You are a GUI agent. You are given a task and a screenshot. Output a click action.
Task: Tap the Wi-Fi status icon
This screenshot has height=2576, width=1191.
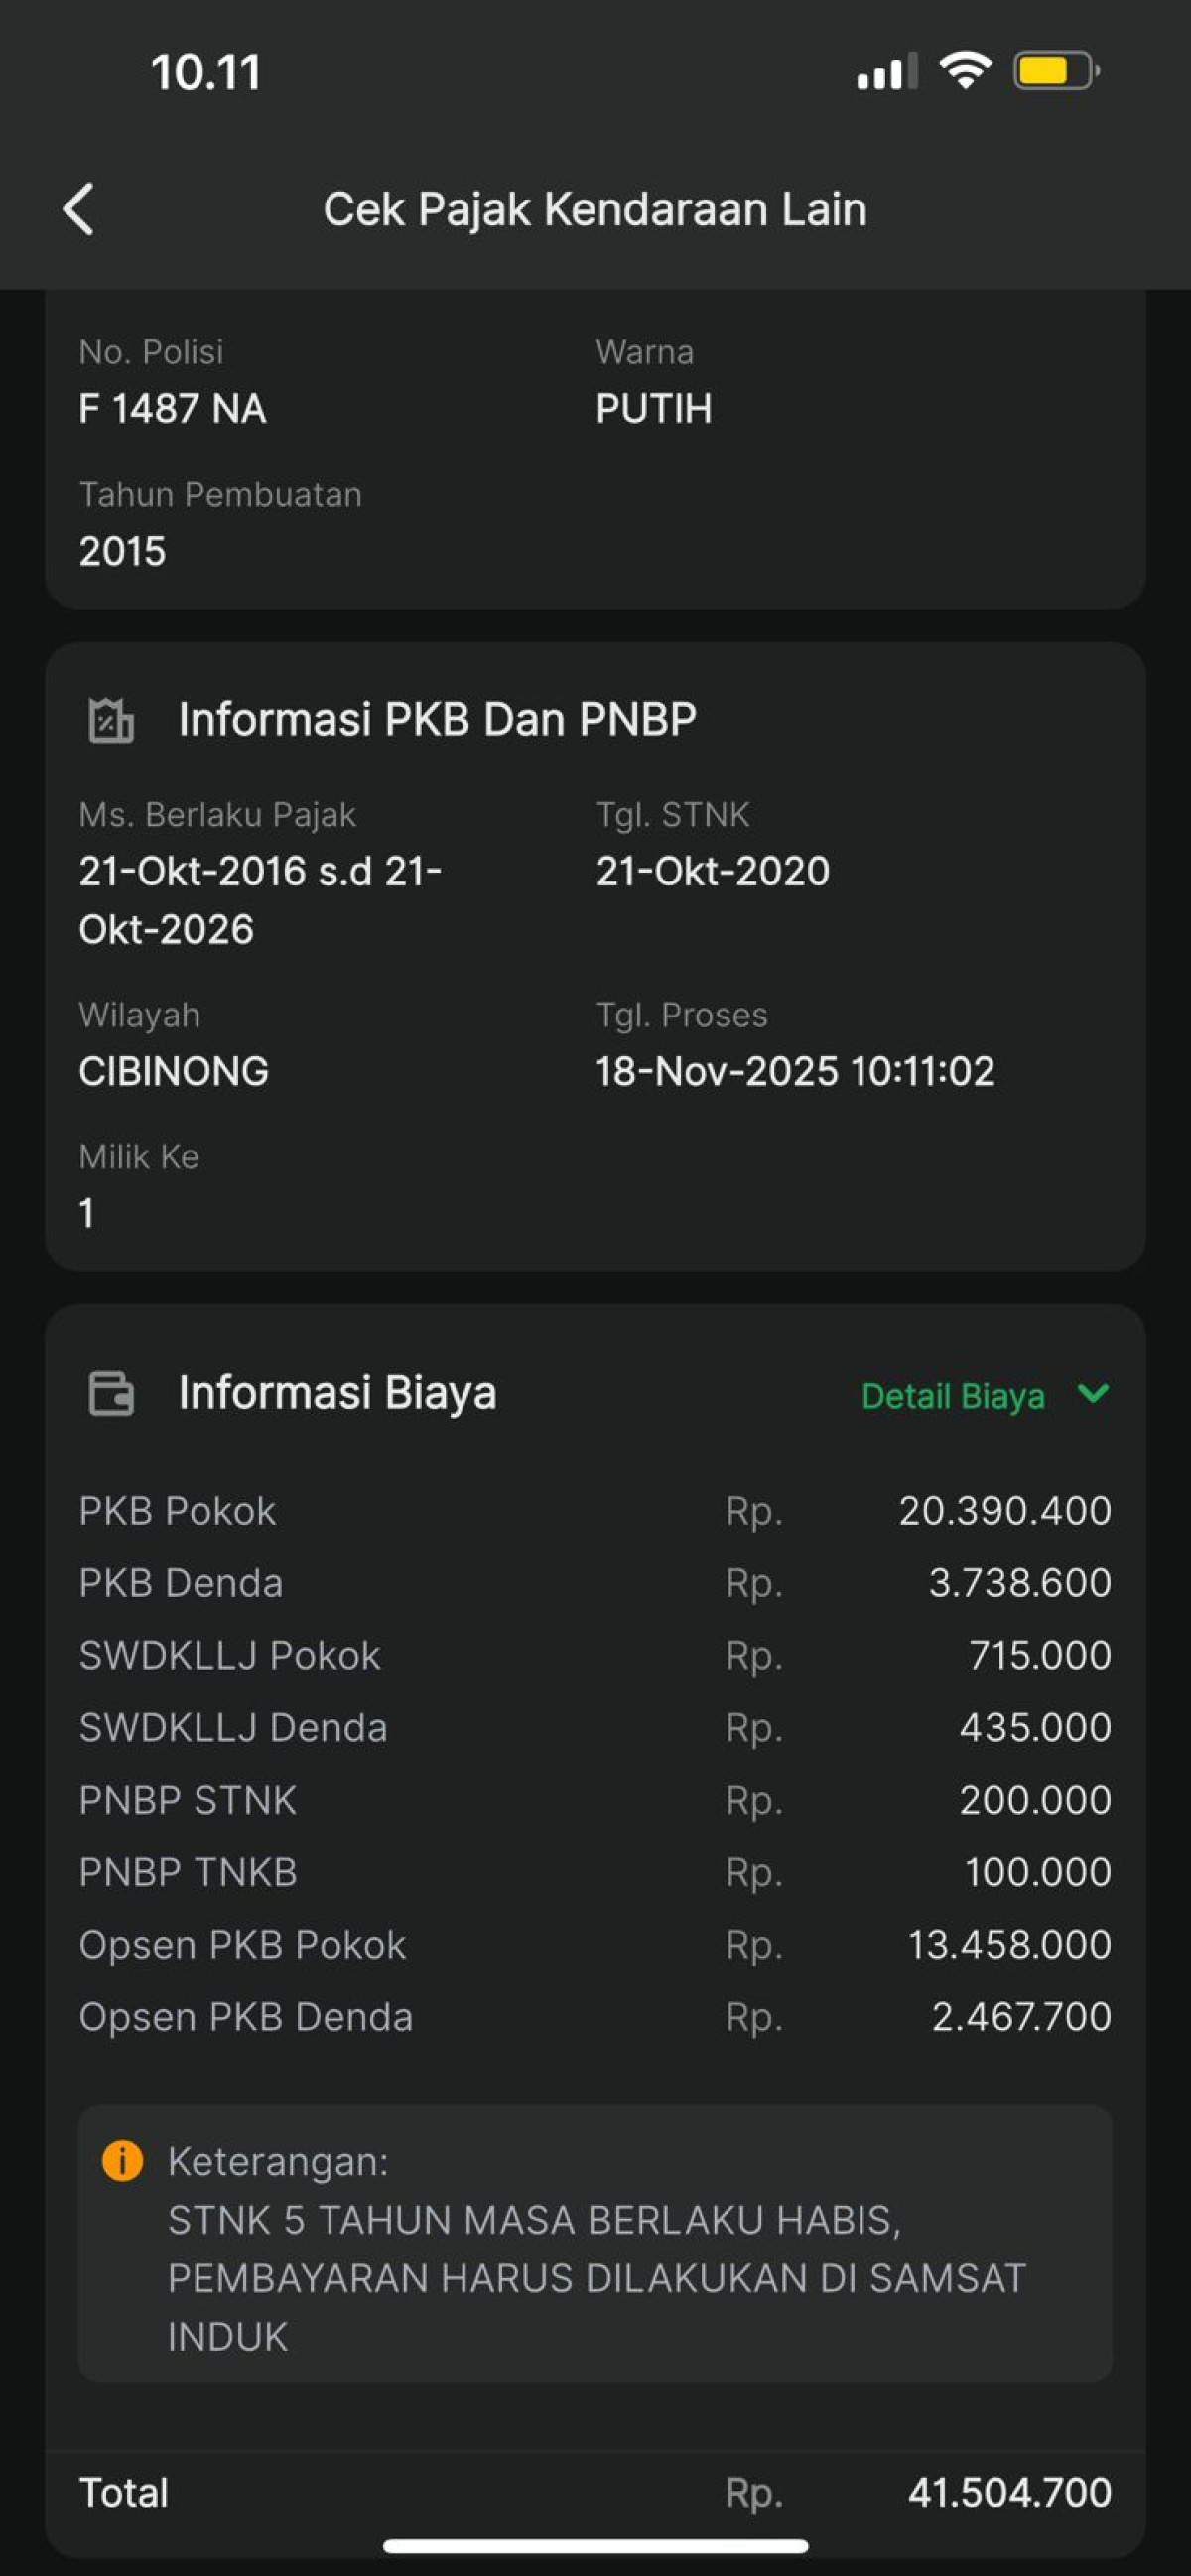[964, 72]
